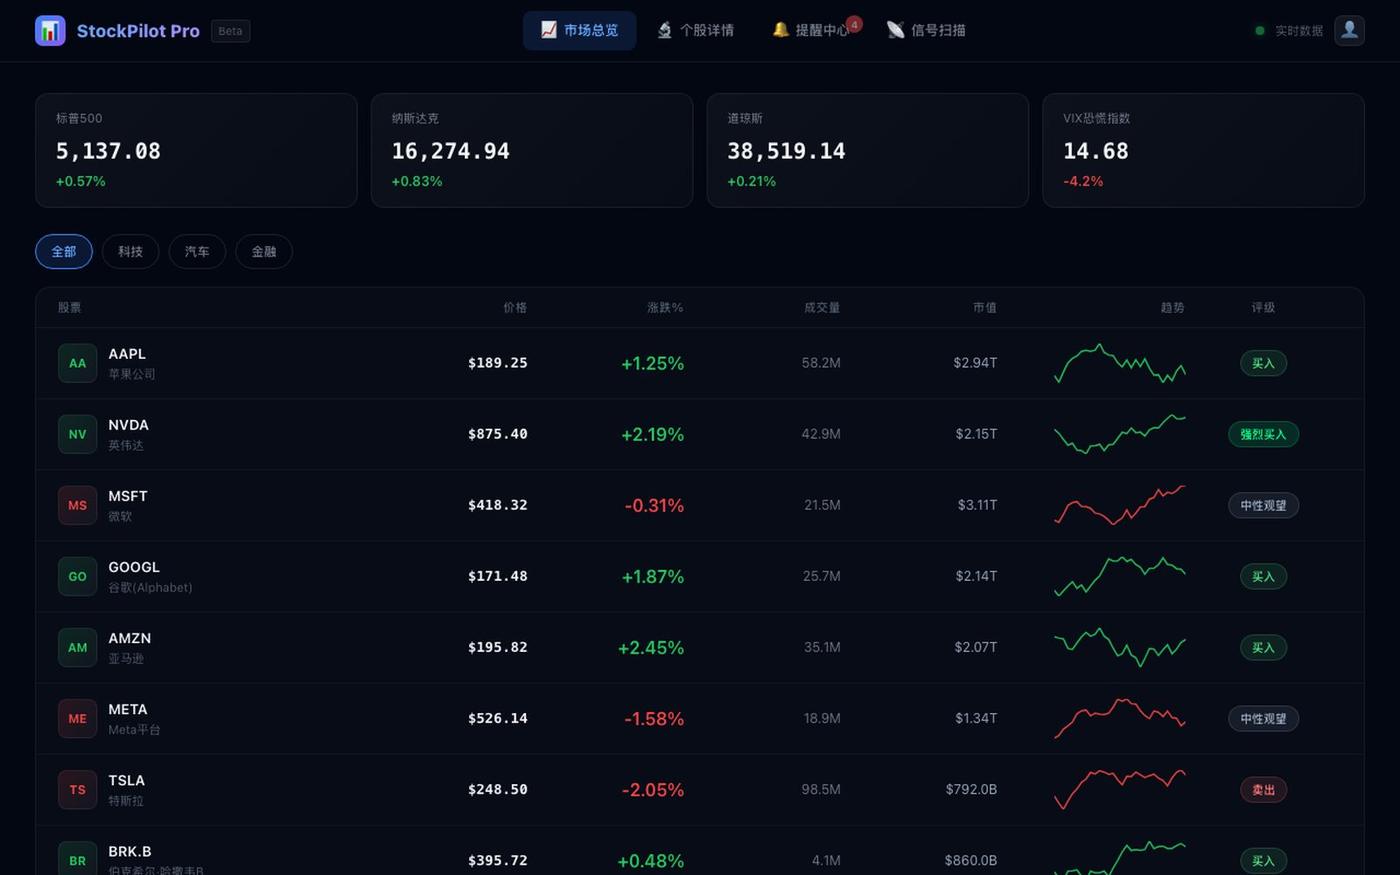Screen dimensions: 1400x875
Task: Click the 实时数据 status text
Action: (1299, 31)
